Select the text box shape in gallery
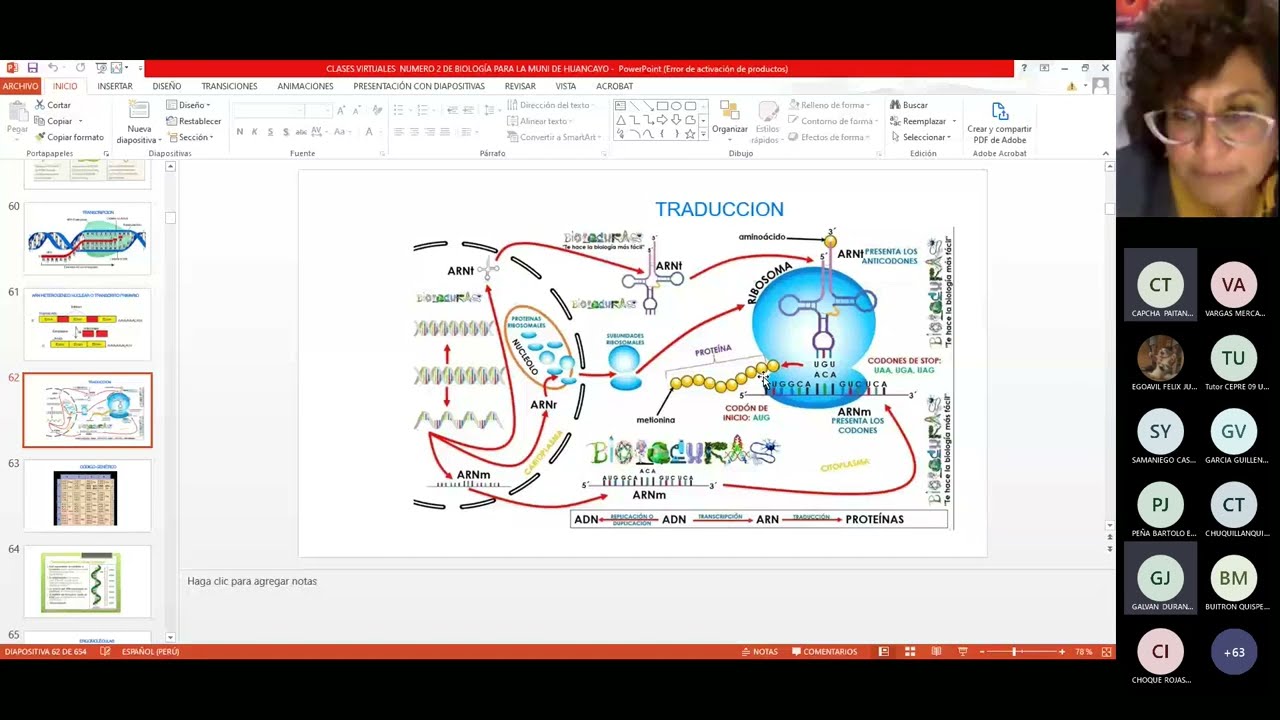 (x=620, y=106)
